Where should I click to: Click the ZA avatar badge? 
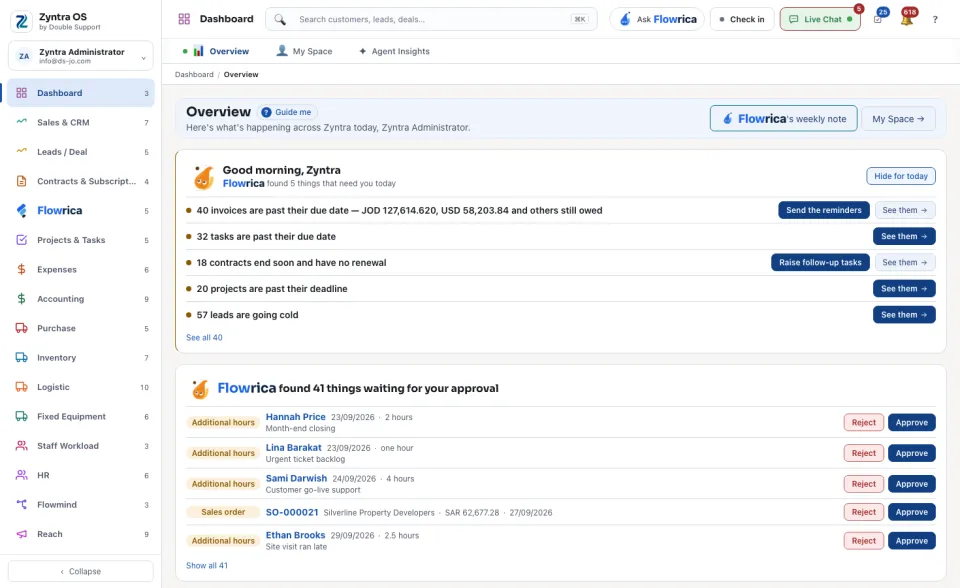coord(24,56)
